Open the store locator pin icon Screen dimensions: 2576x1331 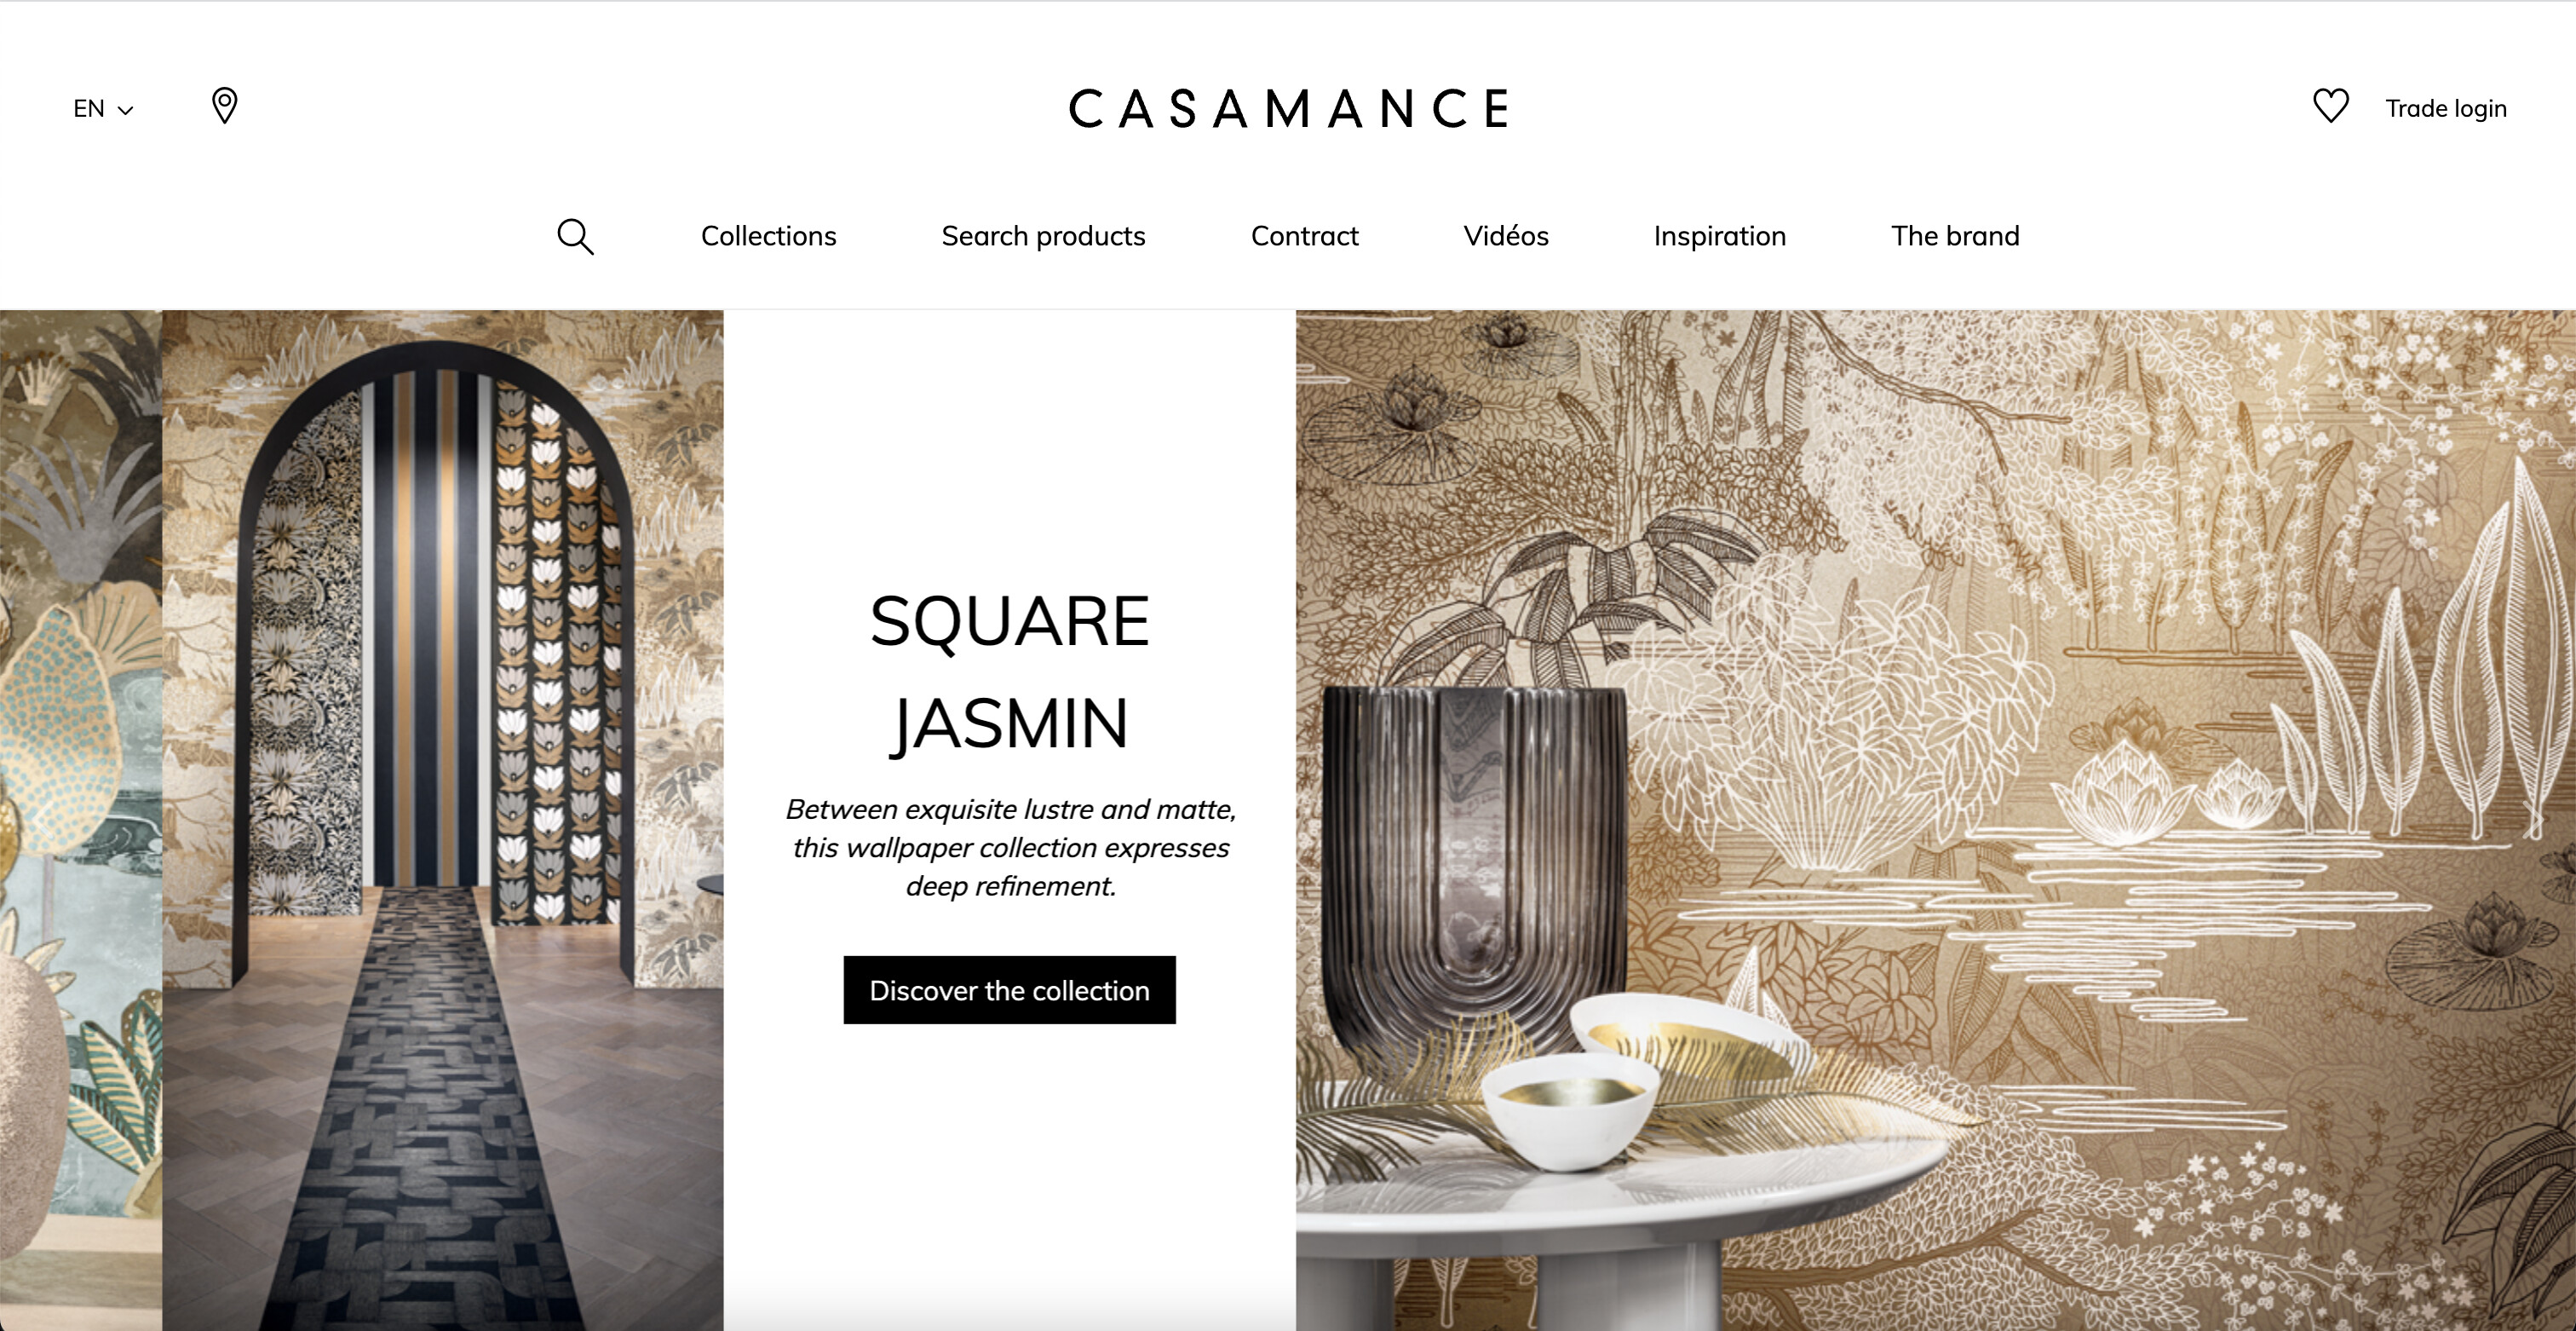[225, 106]
